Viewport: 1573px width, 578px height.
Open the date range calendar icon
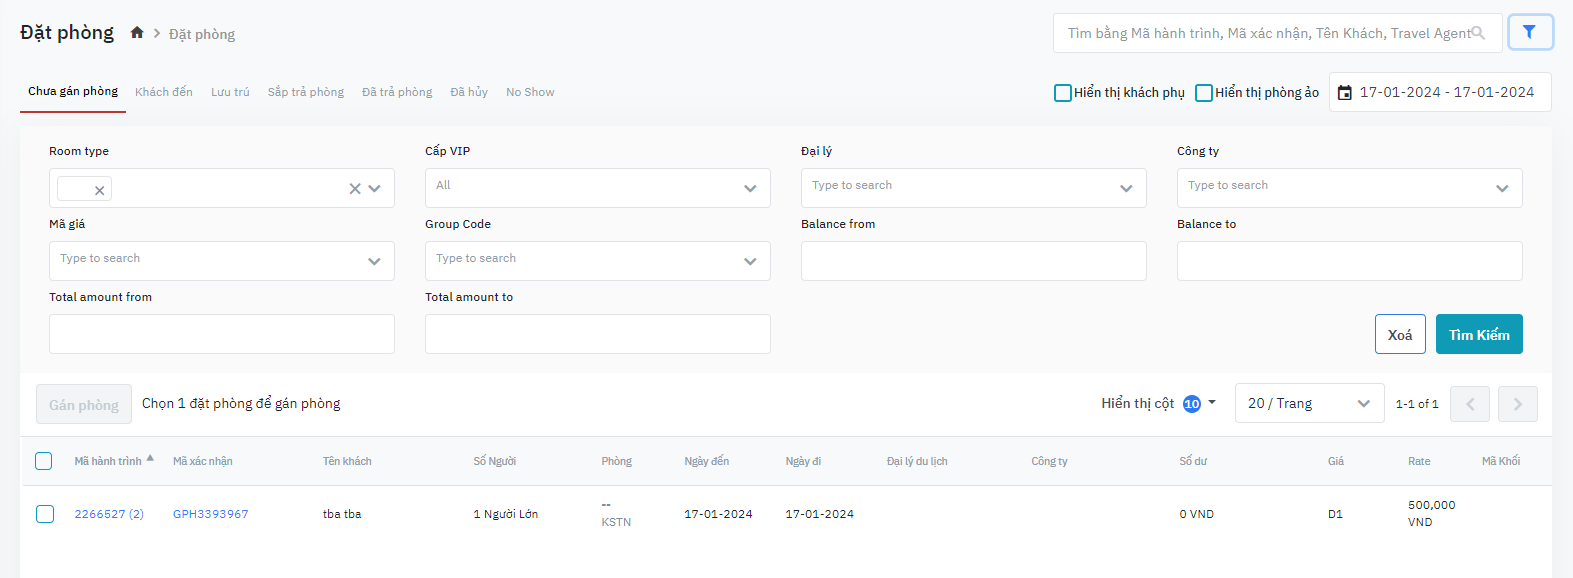coord(1345,92)
